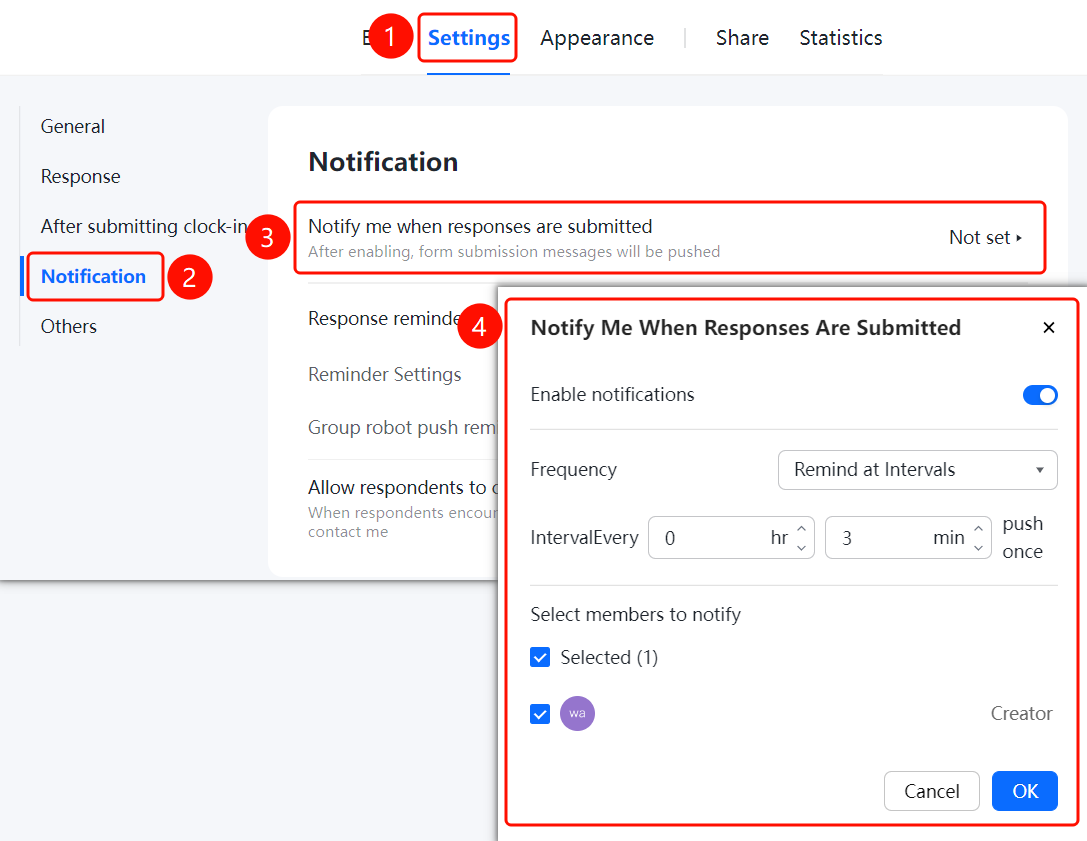This screenshot has width=1087, height=841.
Task: Click the Creator label
Action: 1021,713
